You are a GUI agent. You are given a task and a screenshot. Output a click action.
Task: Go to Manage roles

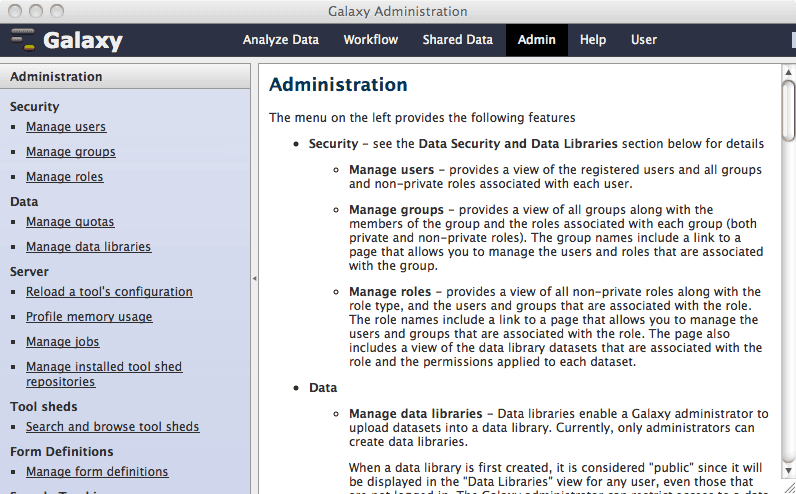tap(65, 177)
